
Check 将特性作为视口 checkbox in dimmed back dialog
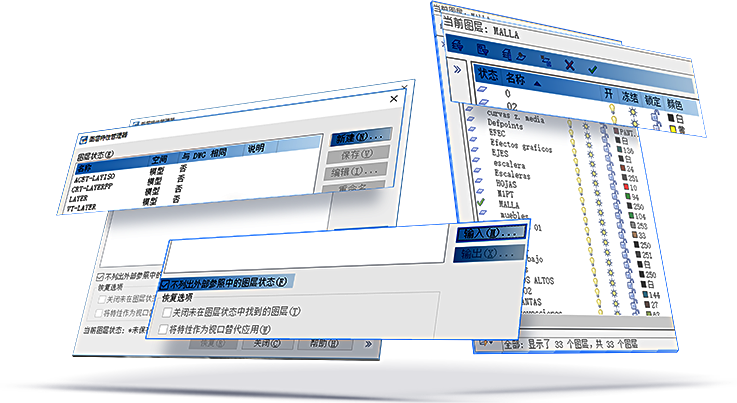[98, 313]
